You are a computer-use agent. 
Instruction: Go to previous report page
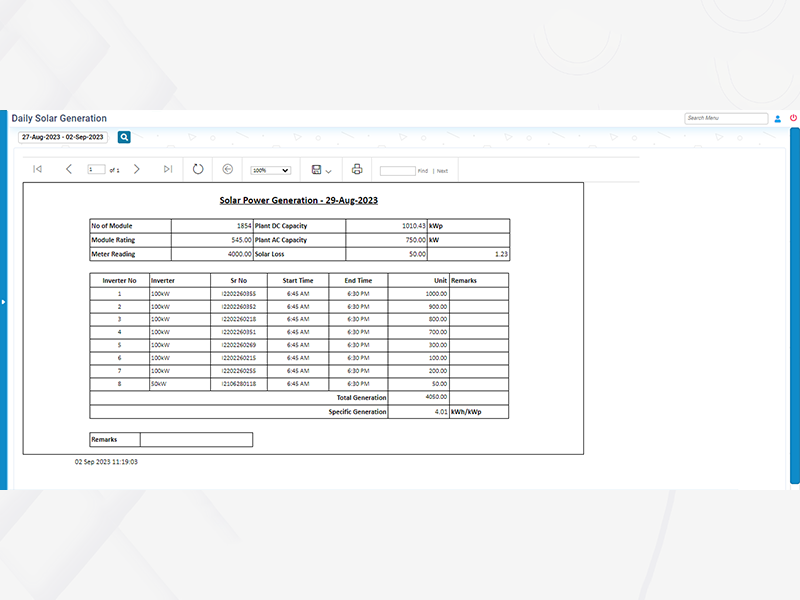pos(69,169)
